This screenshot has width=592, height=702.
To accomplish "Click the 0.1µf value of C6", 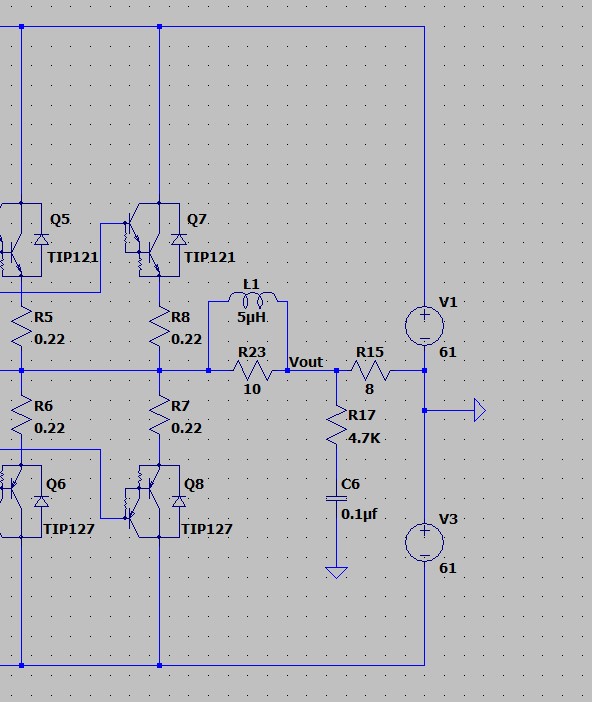I will tap(359, 514).
